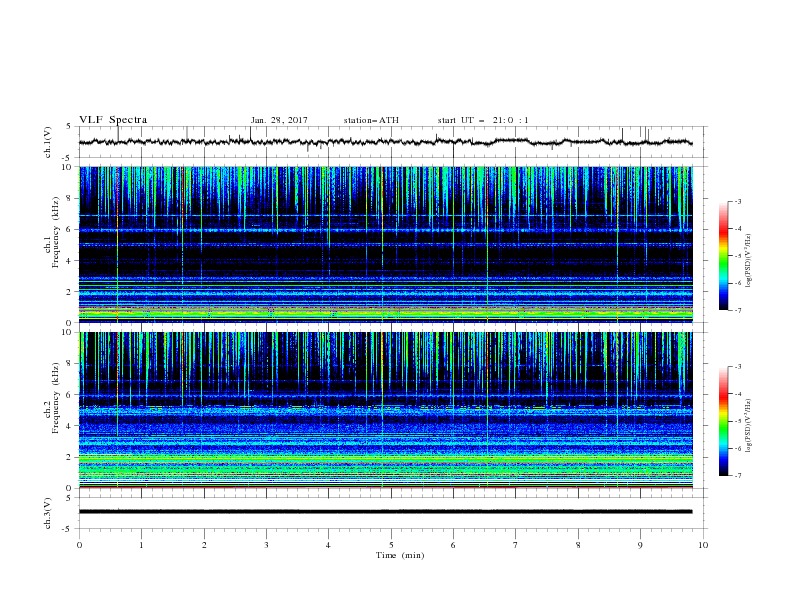The image size is (792, 612).
Task: Click time axis tick label "6"
Action: (453, 545)
